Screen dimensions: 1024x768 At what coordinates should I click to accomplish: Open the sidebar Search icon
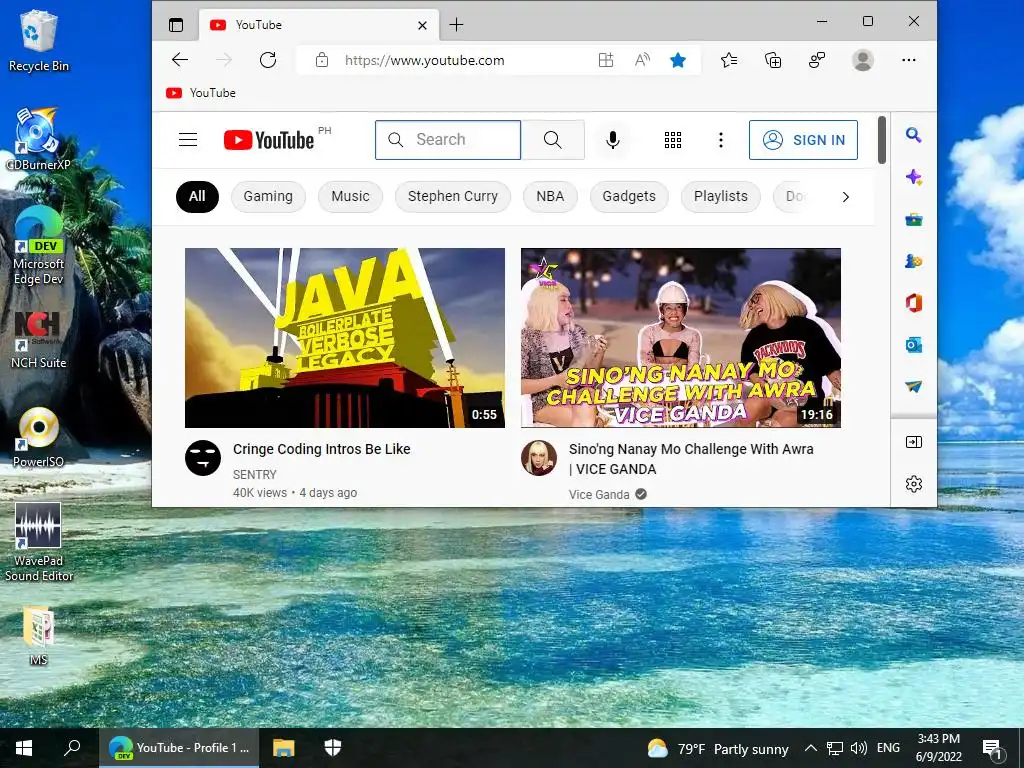tap(914, 135)
